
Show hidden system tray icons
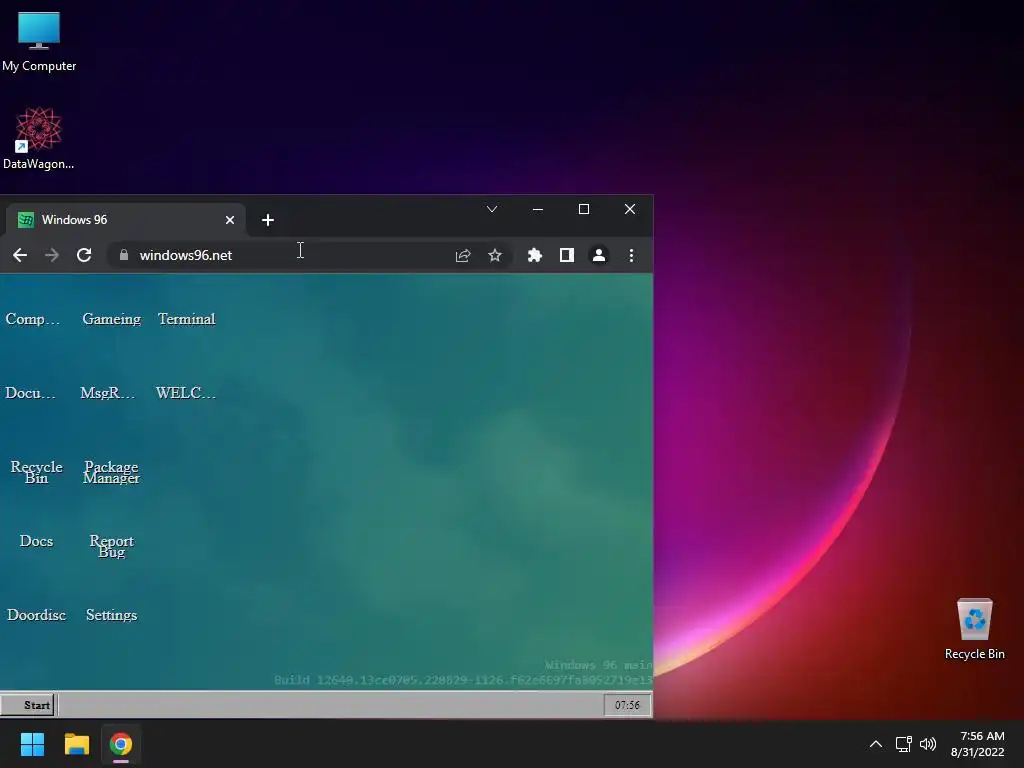[x=876, y=744]
